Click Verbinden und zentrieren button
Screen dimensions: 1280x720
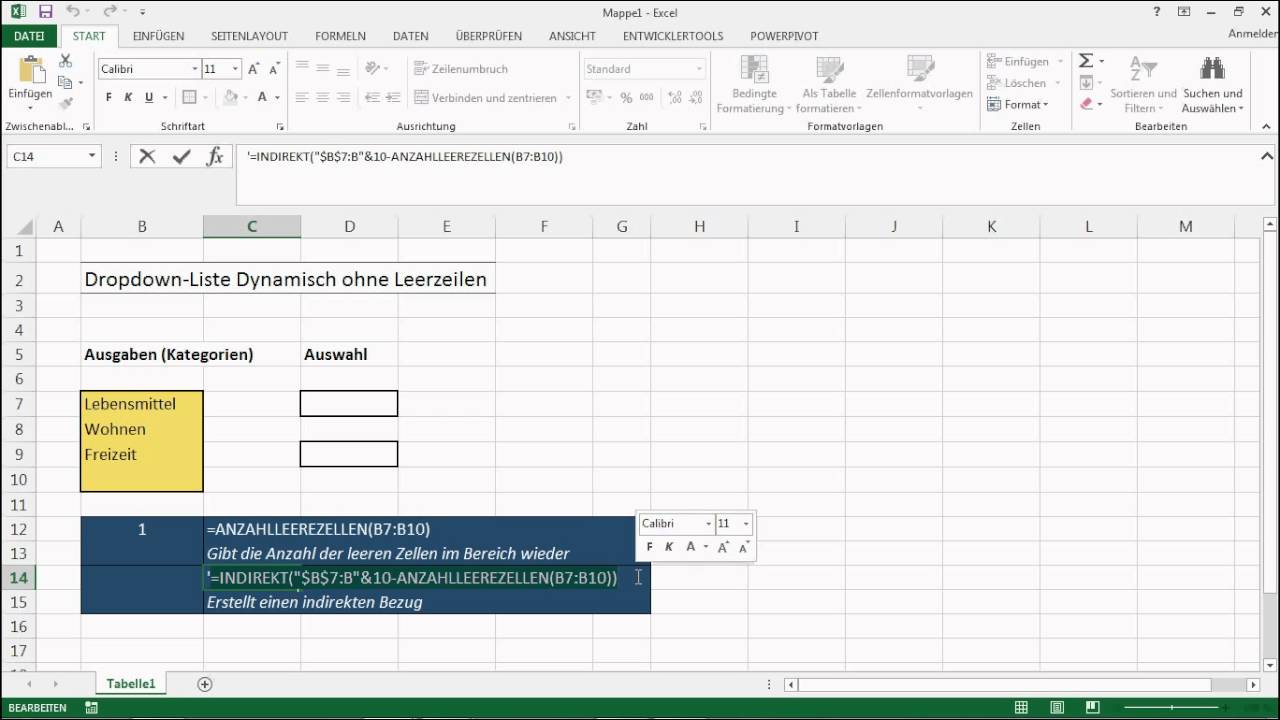(494, 98)
